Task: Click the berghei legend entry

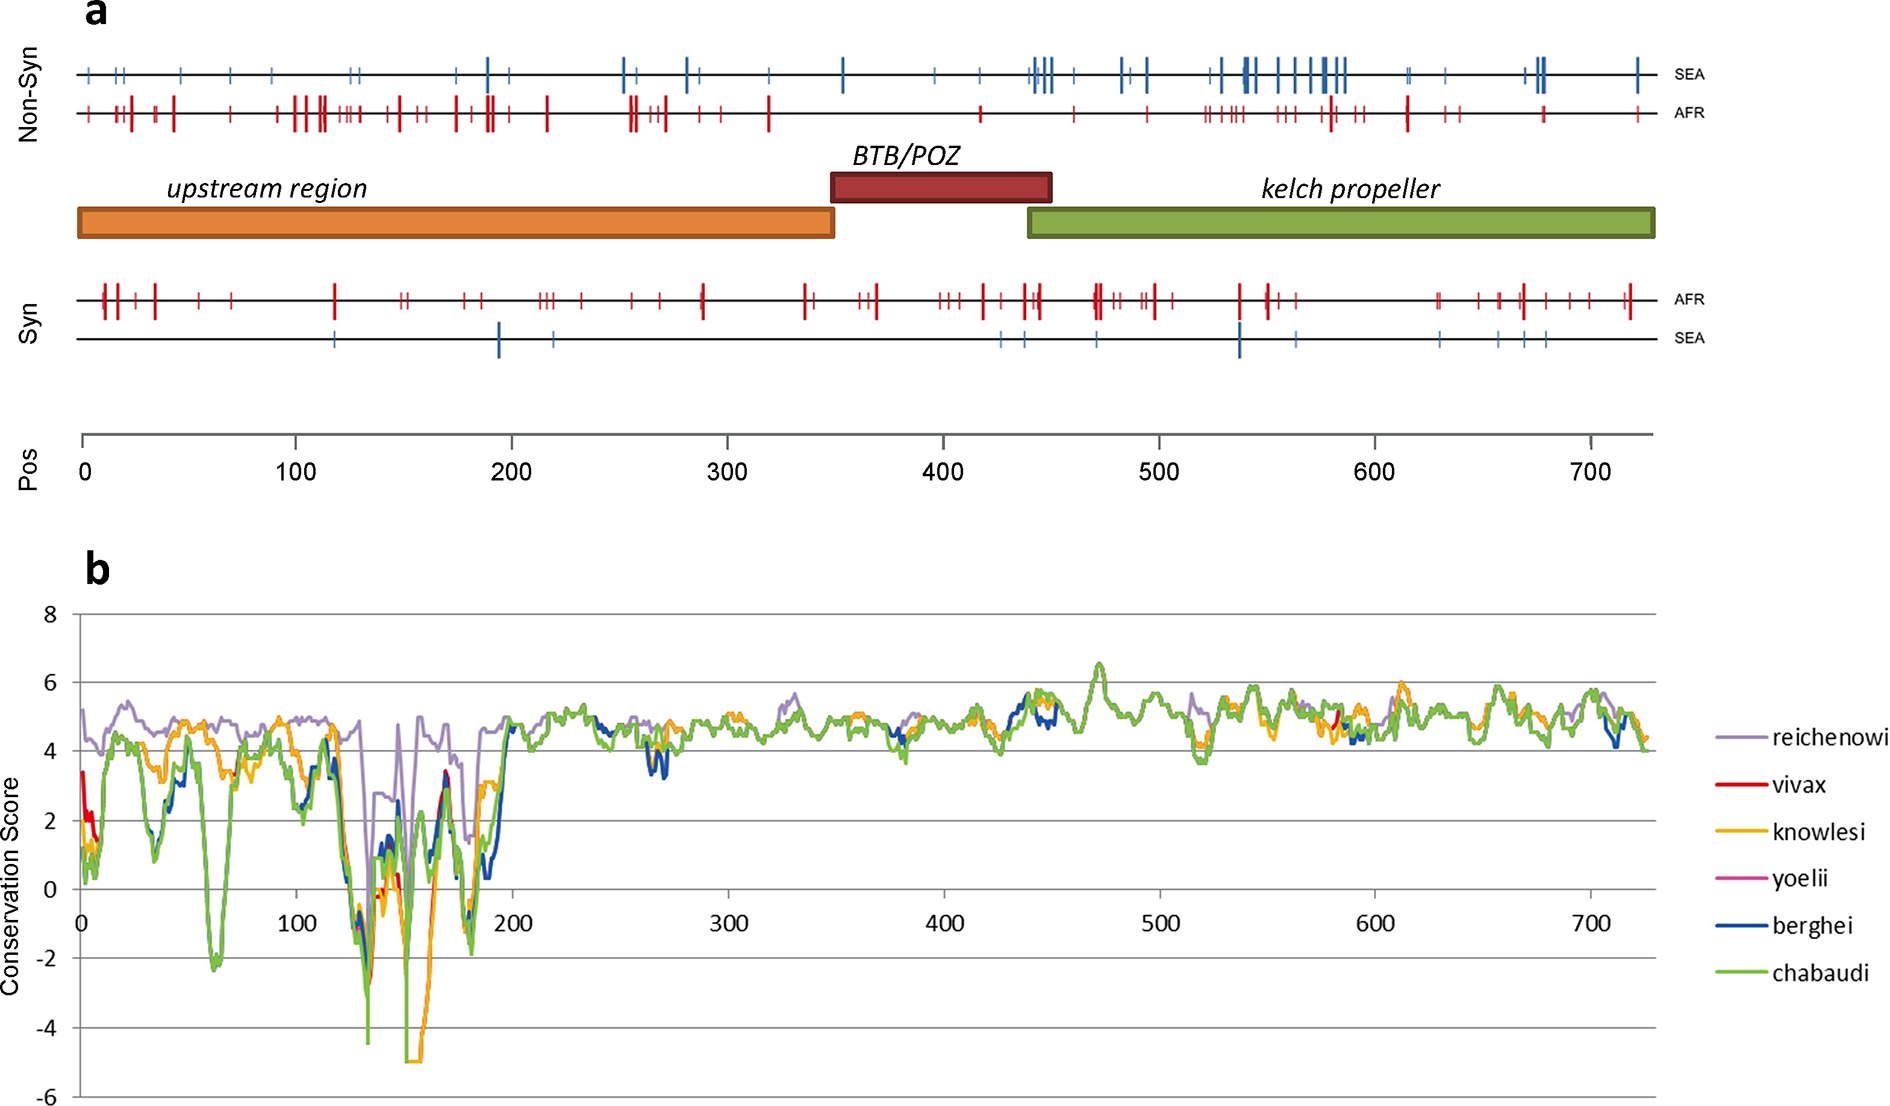Action: pos(1811,926)
